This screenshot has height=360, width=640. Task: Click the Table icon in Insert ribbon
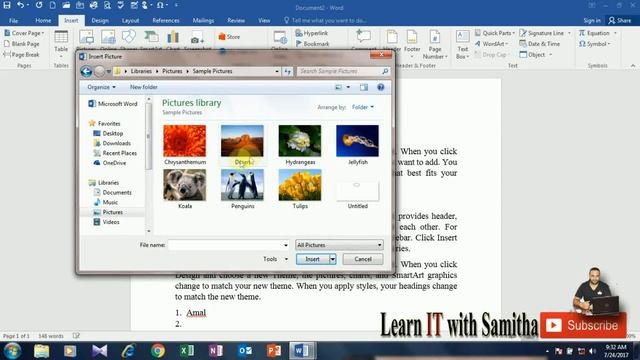click(61, 38)
